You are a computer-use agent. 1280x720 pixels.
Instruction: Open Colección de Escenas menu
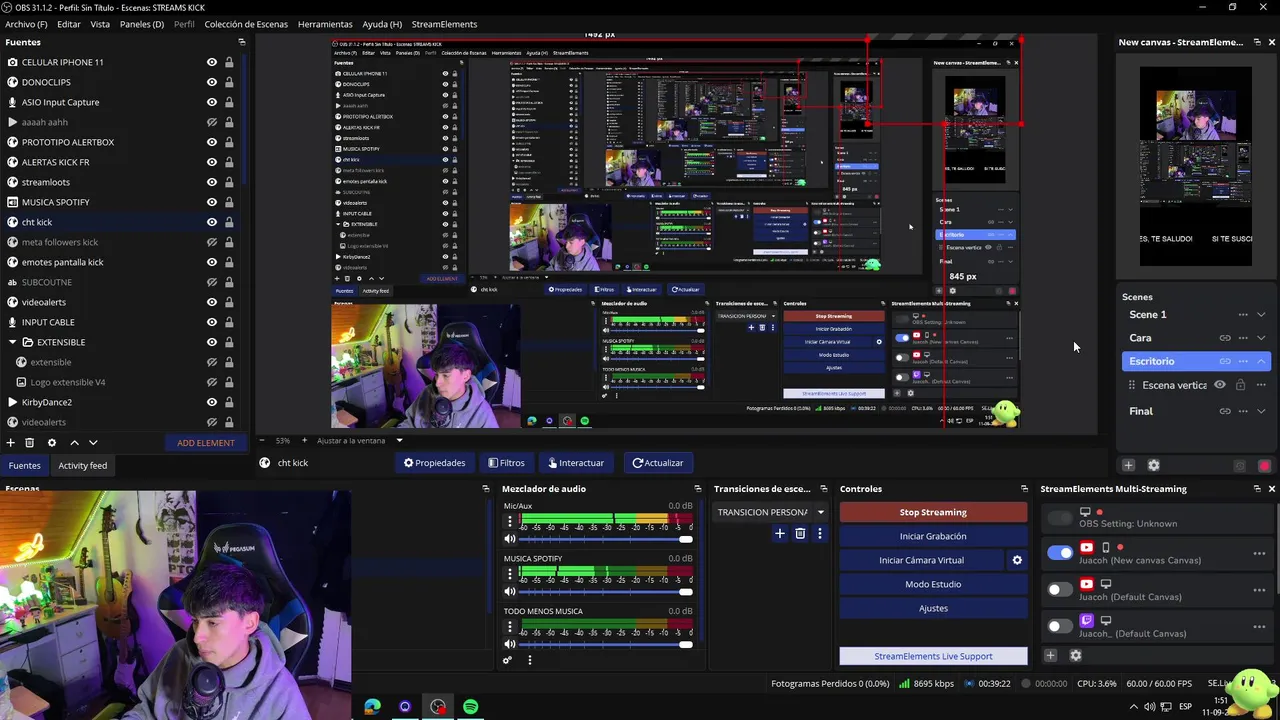click(x=246, y=24)
